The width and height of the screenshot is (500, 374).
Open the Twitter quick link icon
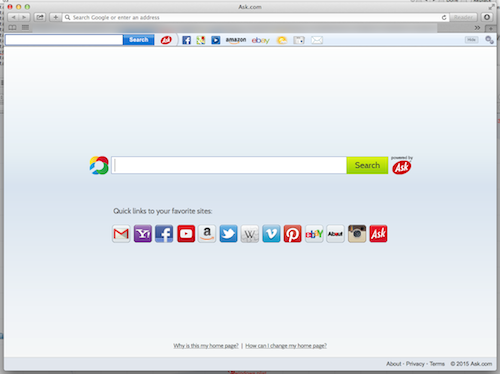click(228, 234)
